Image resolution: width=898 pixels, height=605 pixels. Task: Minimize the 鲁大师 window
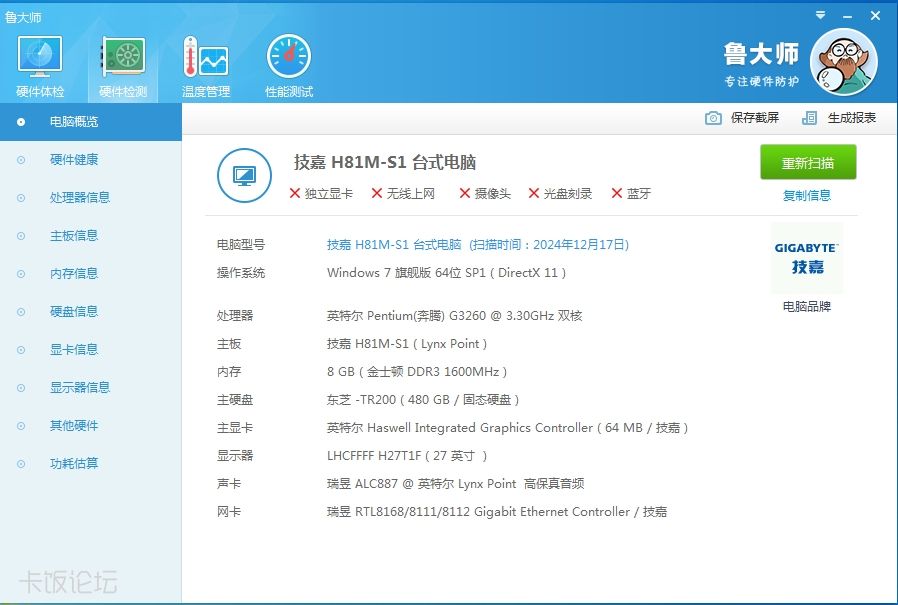pyautogui.click(x=848, y=17)
